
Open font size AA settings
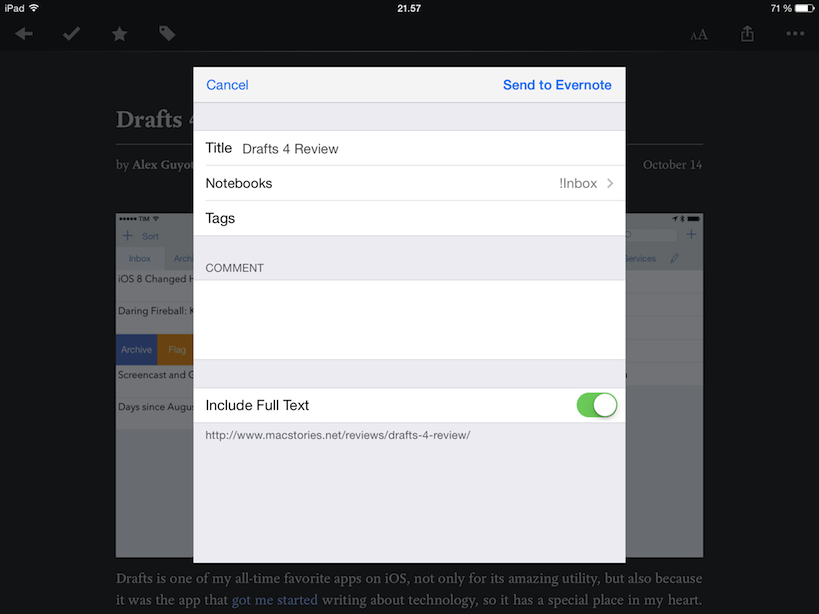pyautogui.click(x=699, y=35)
